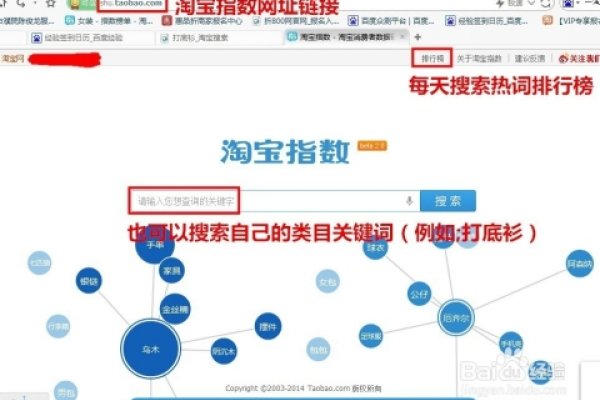Screen dimensions: 600x400
Task: Click the 手机壳 bubble node
Action: tap(511, 344)
